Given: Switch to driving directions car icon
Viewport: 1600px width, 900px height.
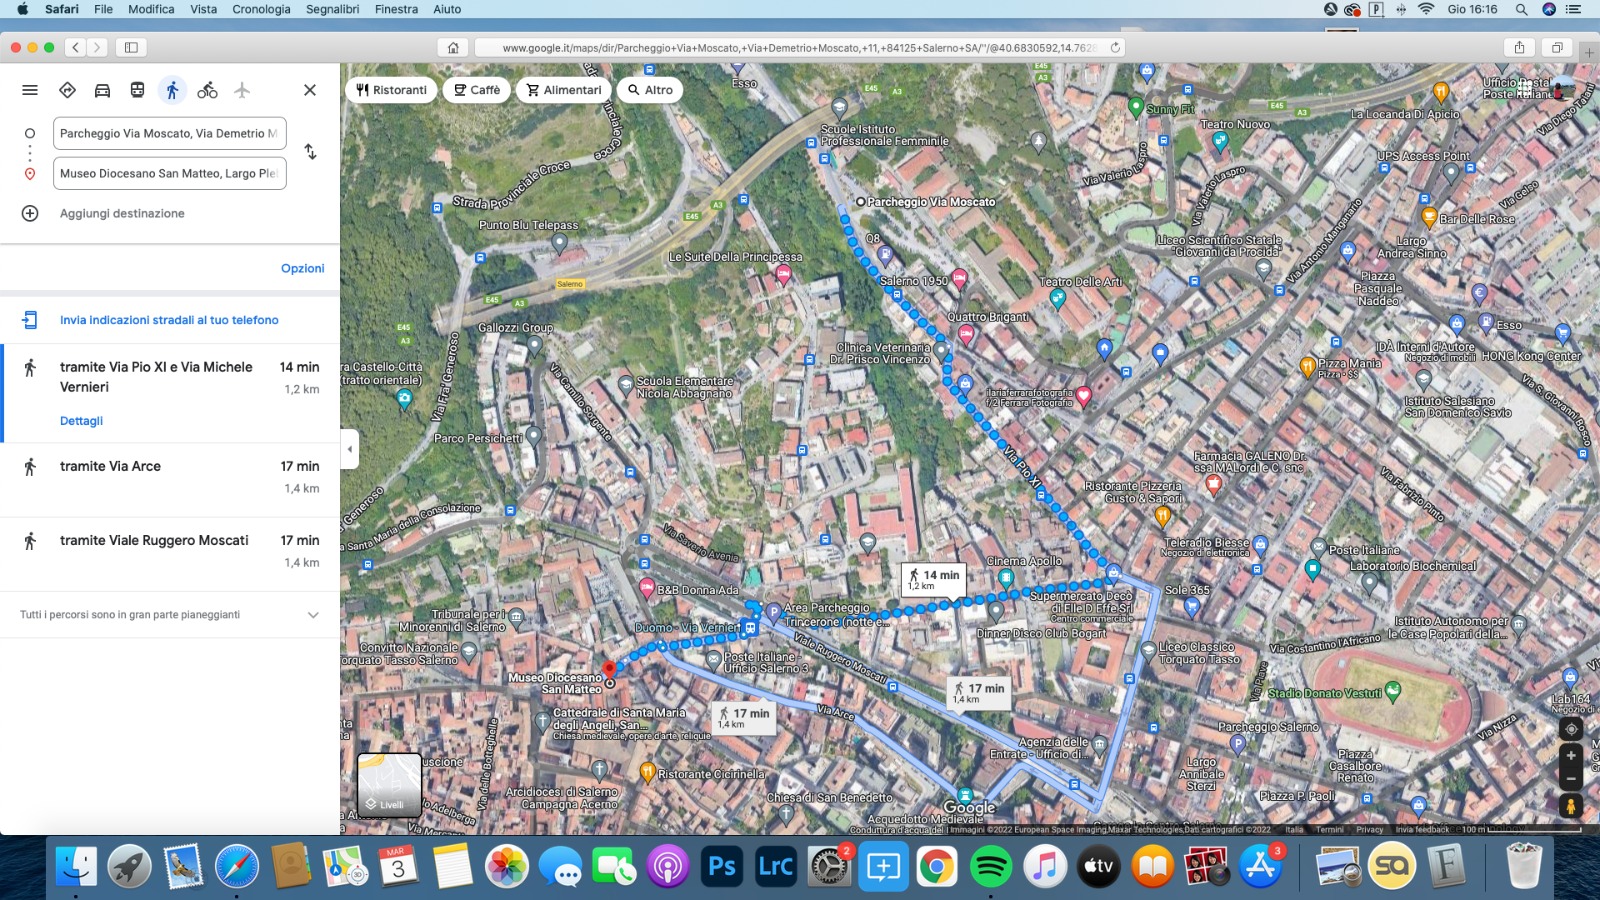Looking at the screenshot, I should pos(102,90).
